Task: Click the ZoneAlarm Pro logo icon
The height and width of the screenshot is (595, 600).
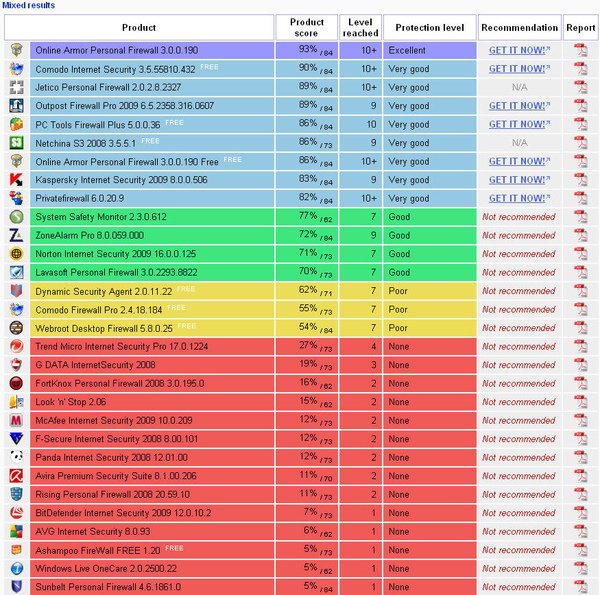Action: point(16,235)
